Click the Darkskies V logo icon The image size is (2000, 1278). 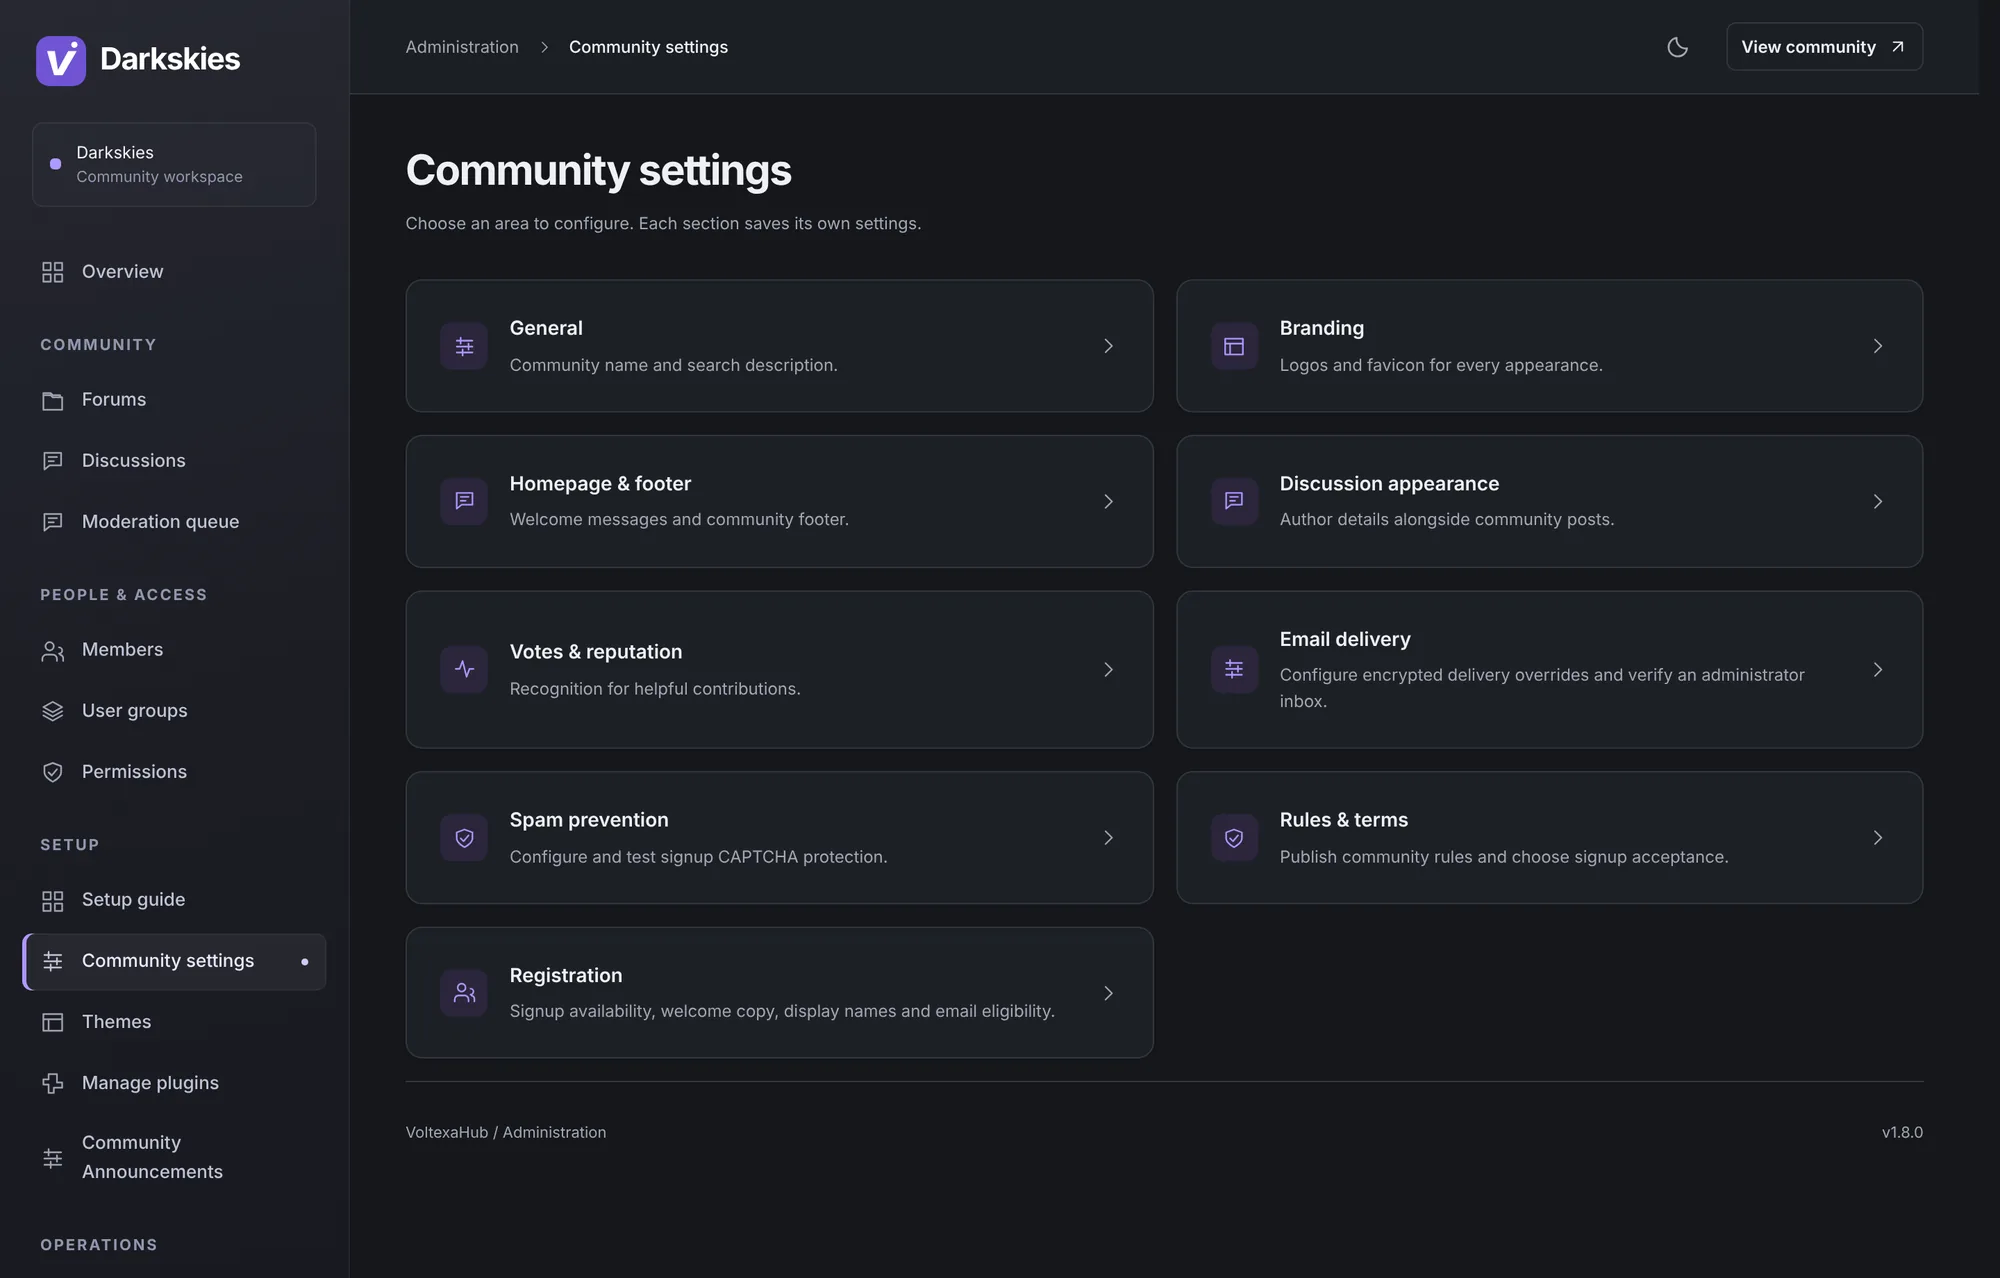[x=61, y=60]
